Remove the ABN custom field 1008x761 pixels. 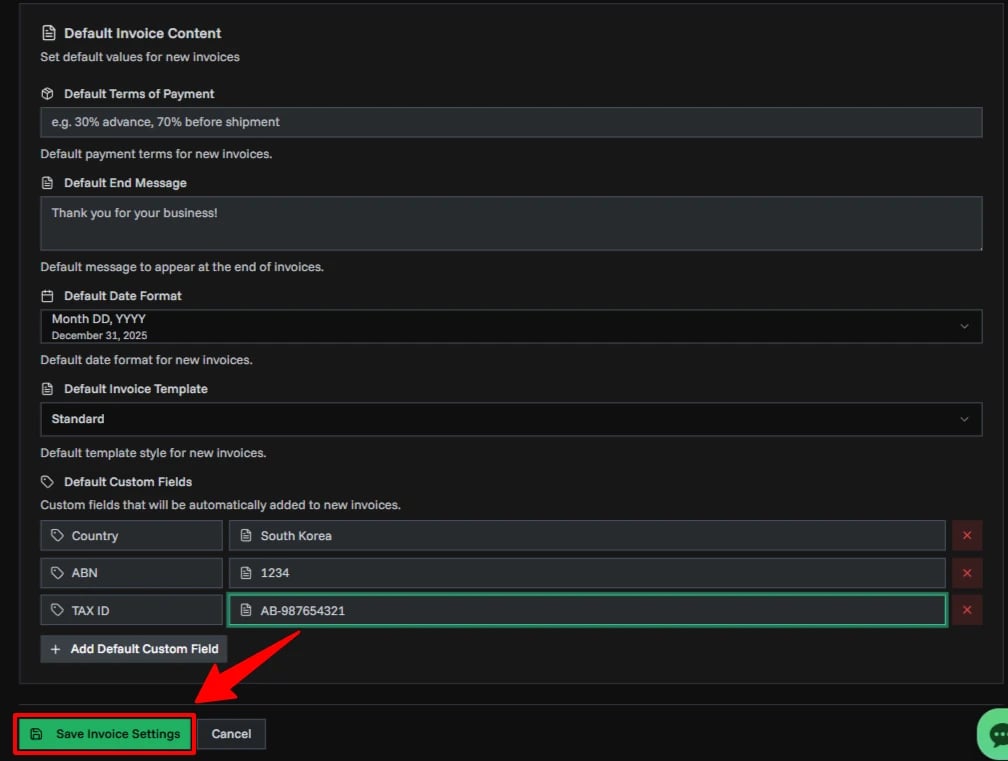point(966,572)
